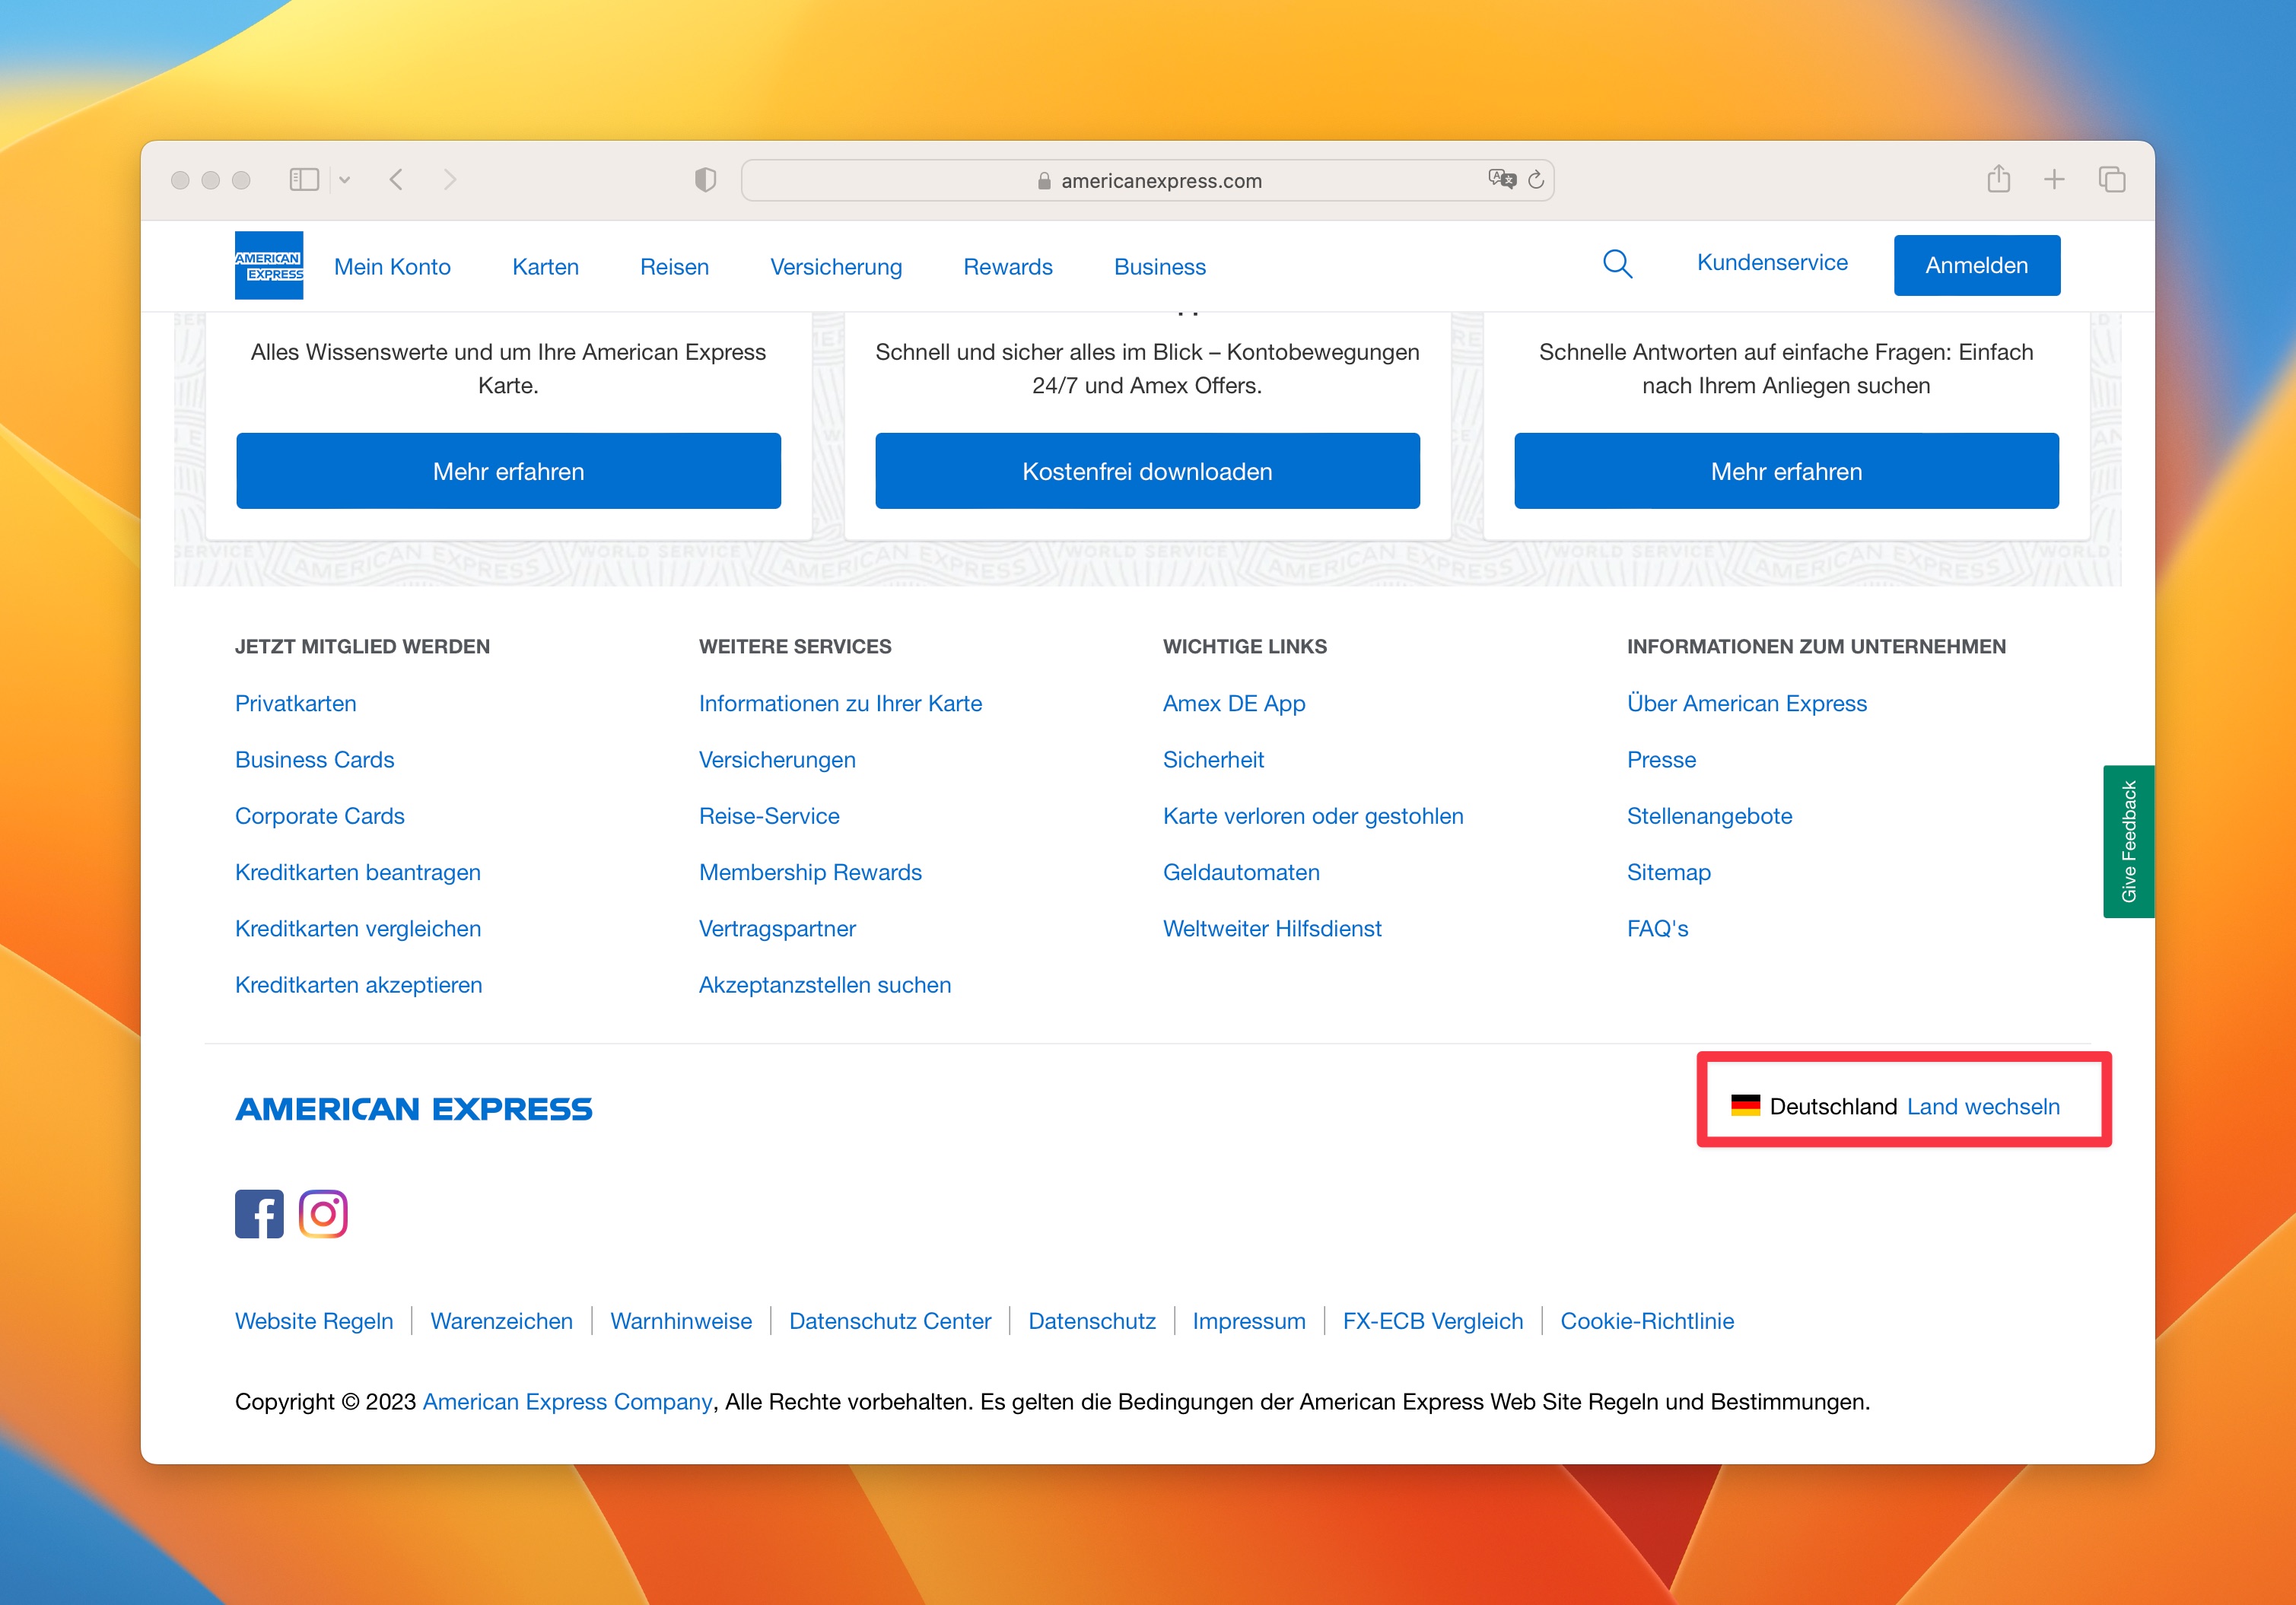Click the translate page icon in address bar
The image size is (2296, 1605).
(1501, 179)
